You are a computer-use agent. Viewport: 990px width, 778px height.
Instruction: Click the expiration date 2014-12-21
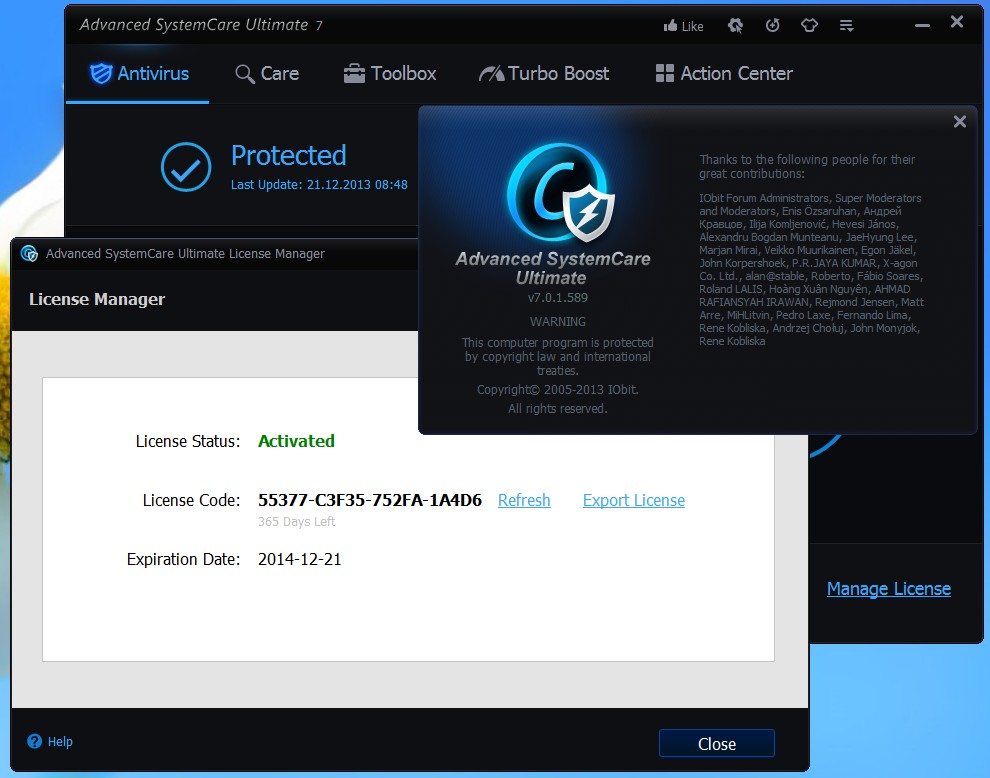(x=299, y=560)
